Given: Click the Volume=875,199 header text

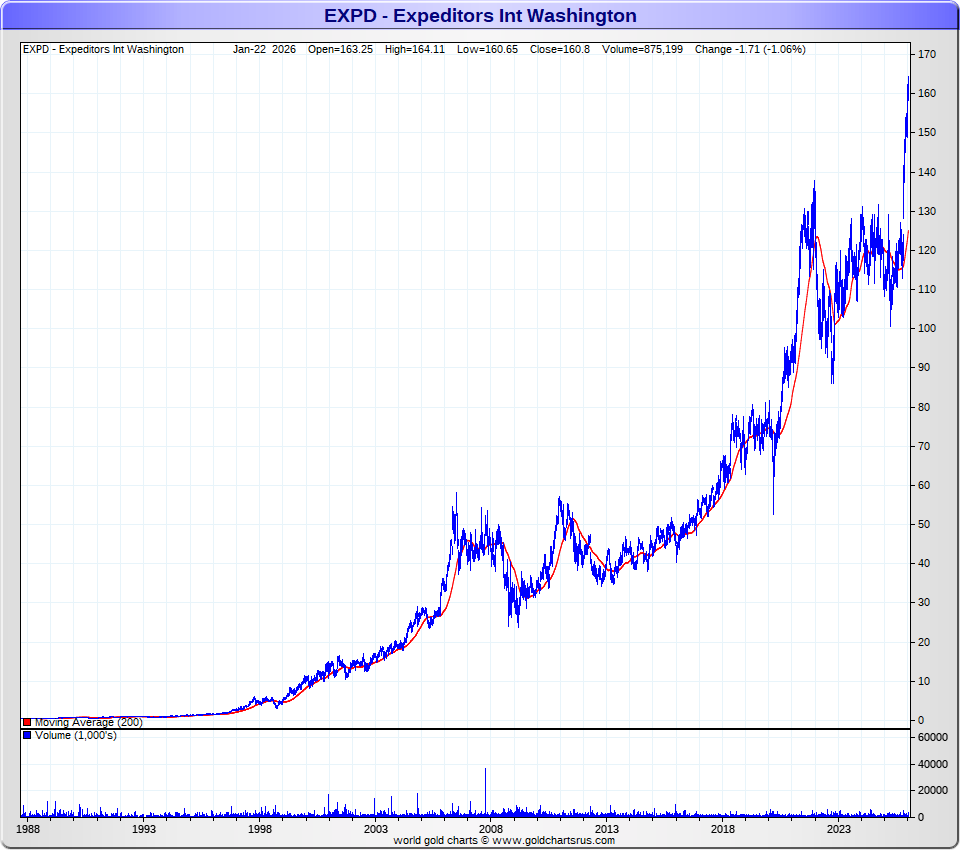Looking at the screenshot, I should coord(643,49).
